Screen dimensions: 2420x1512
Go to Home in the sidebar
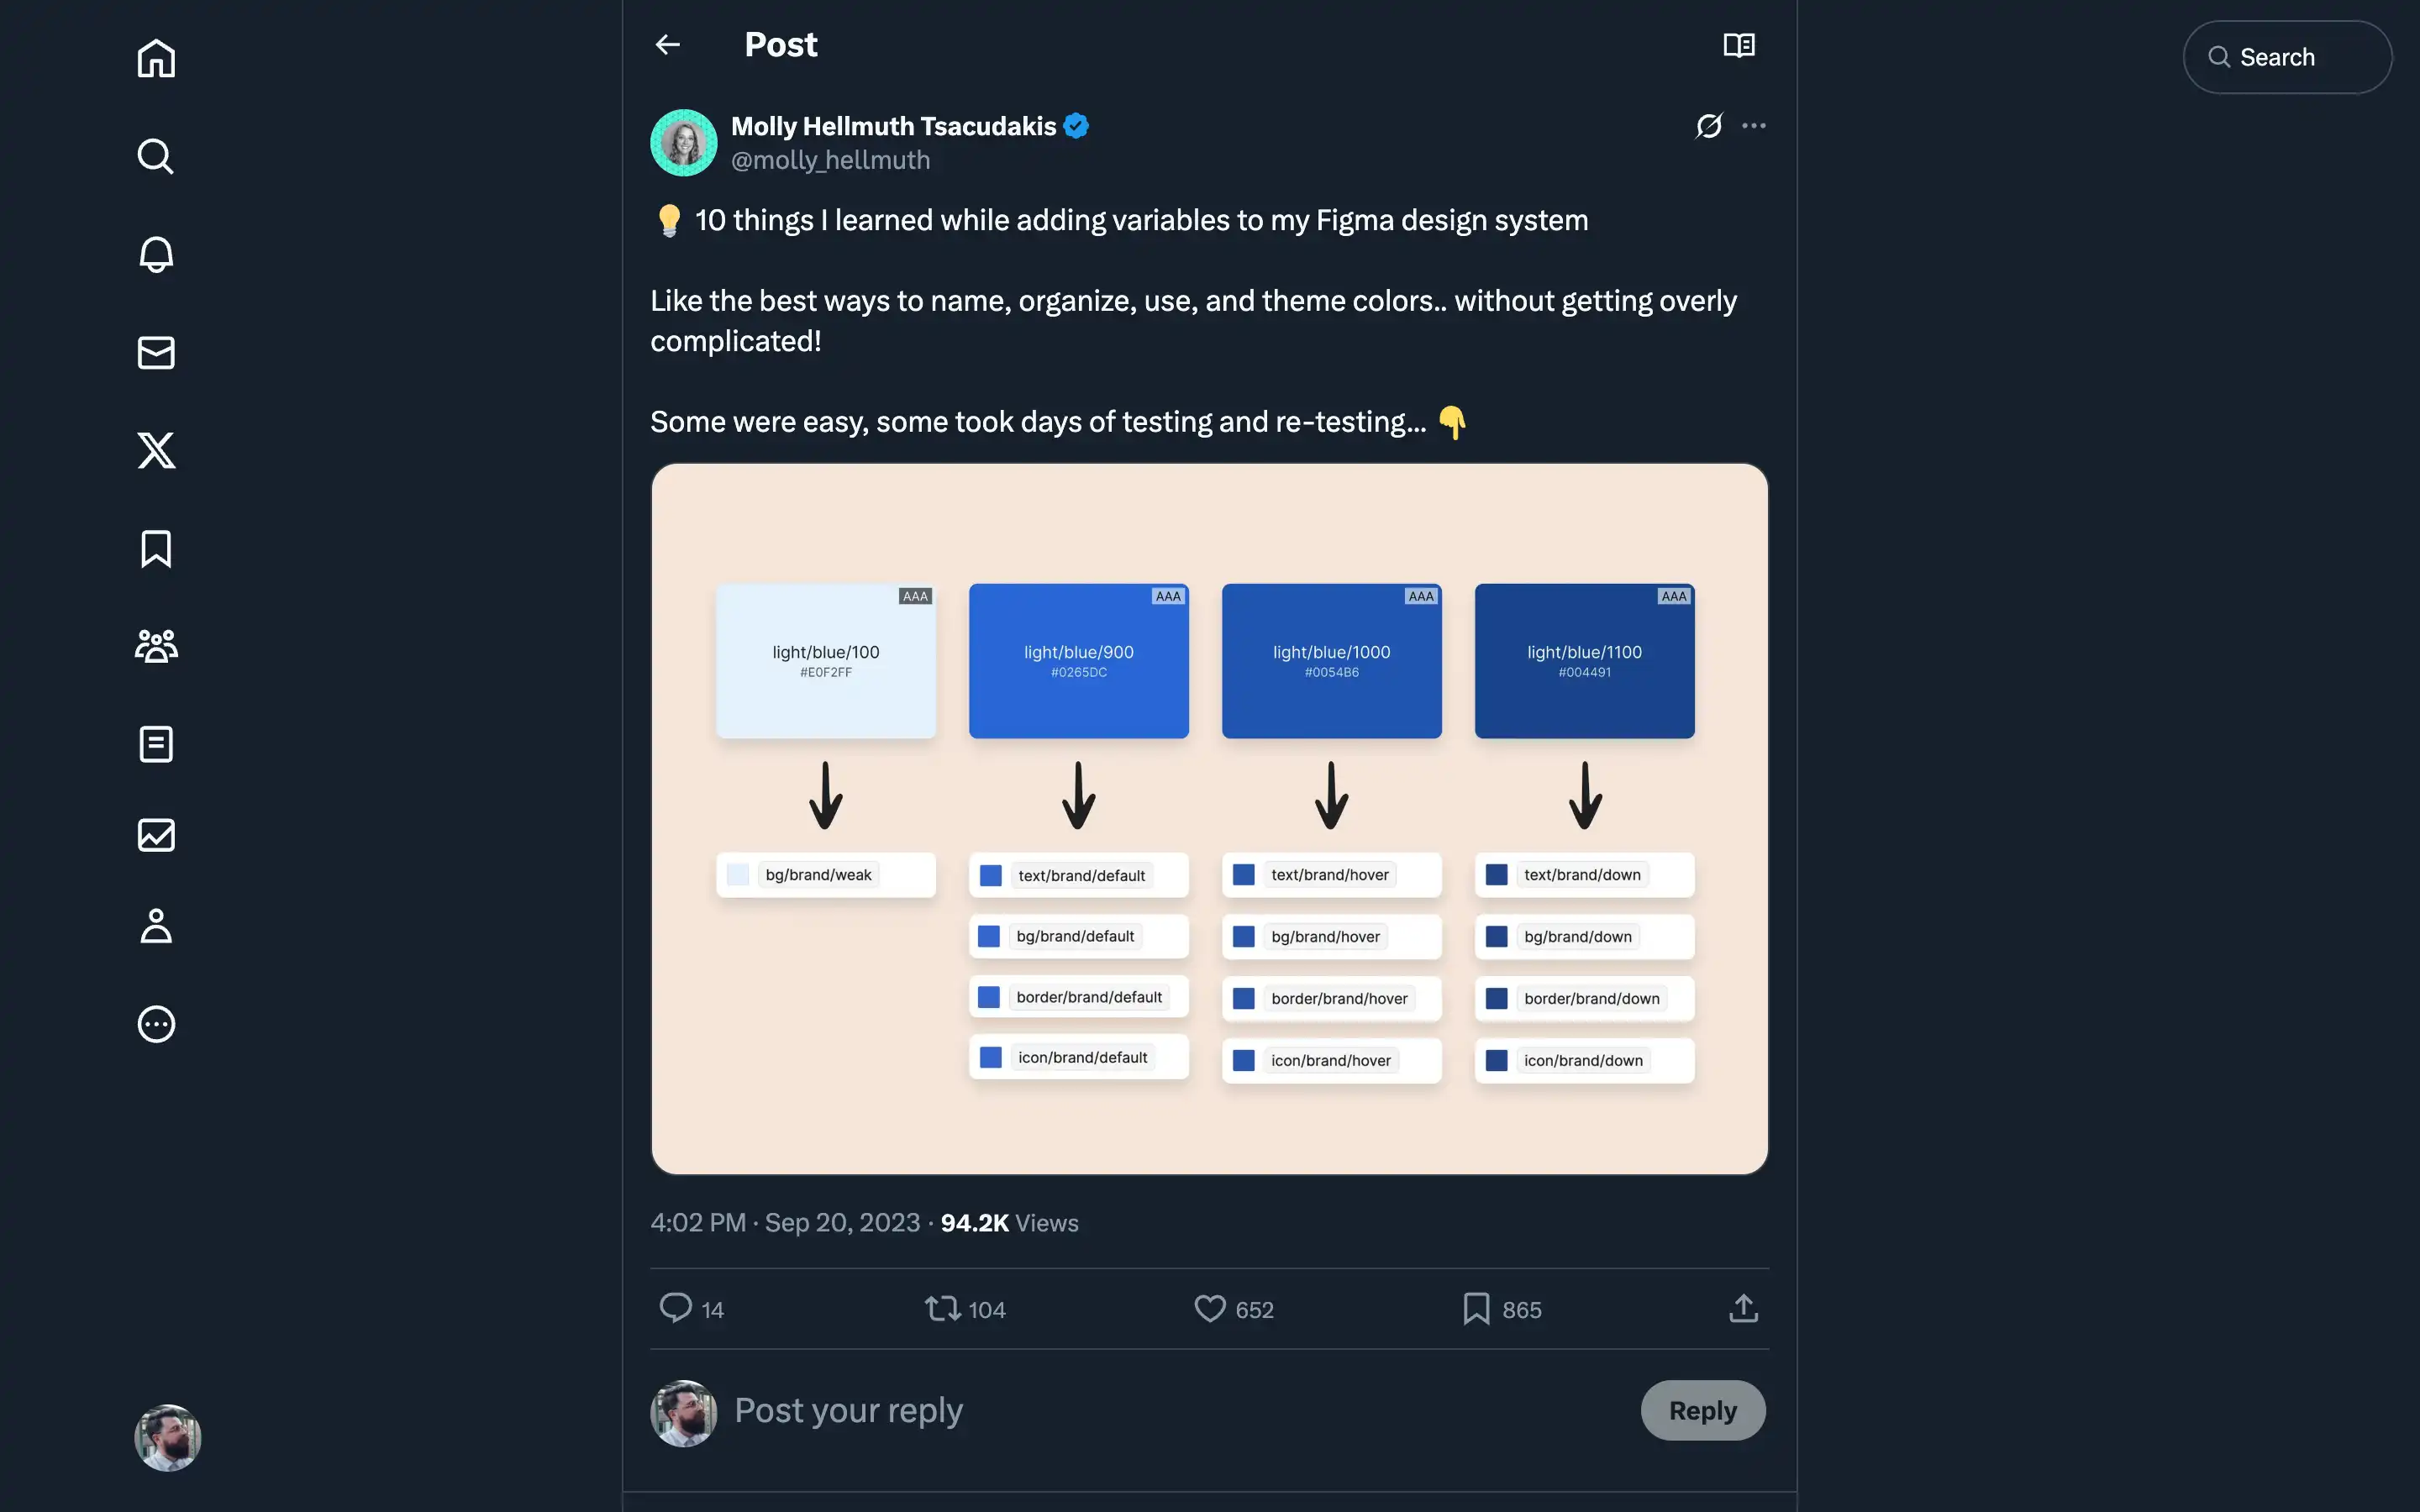156,58
